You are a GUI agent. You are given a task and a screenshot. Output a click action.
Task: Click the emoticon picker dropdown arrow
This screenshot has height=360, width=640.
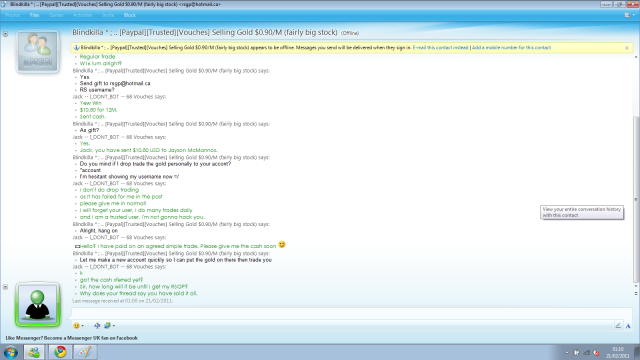(x=82, y=326)
